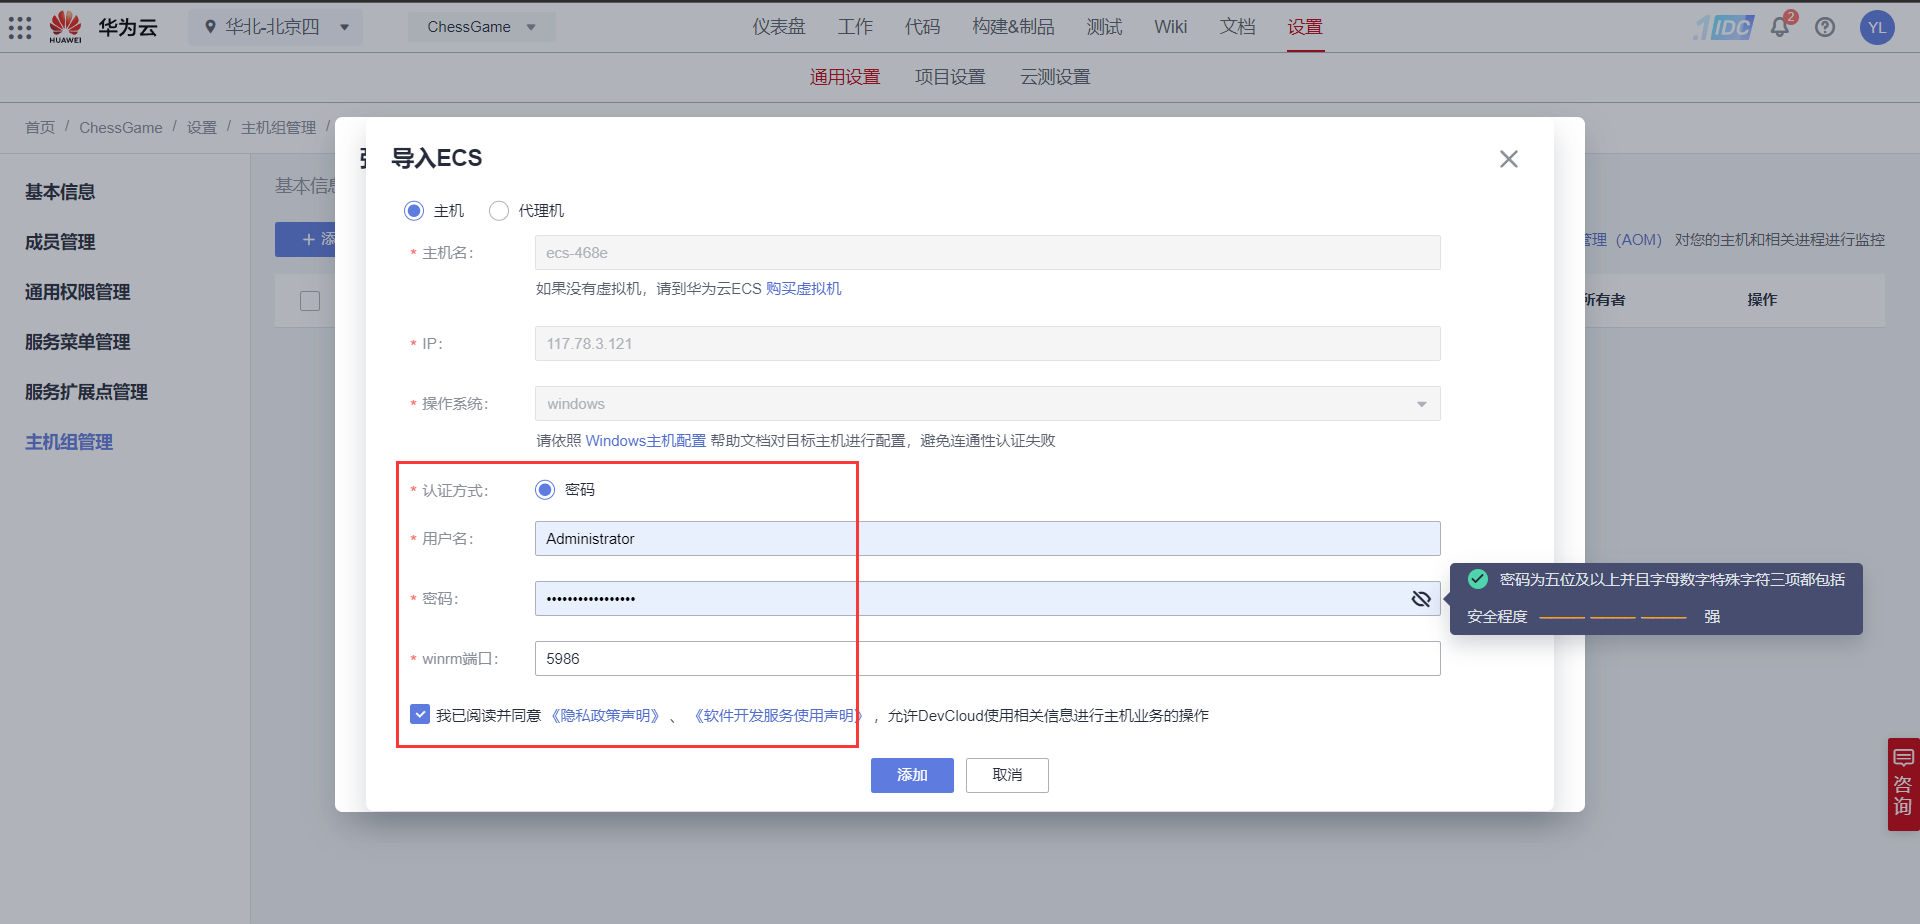Click the winrm端口 field 5986

987,659
